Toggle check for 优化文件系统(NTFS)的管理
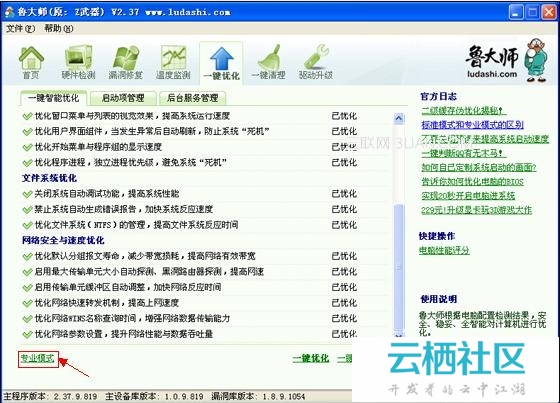Screen dimensions: 560x403 click(28, 225)
